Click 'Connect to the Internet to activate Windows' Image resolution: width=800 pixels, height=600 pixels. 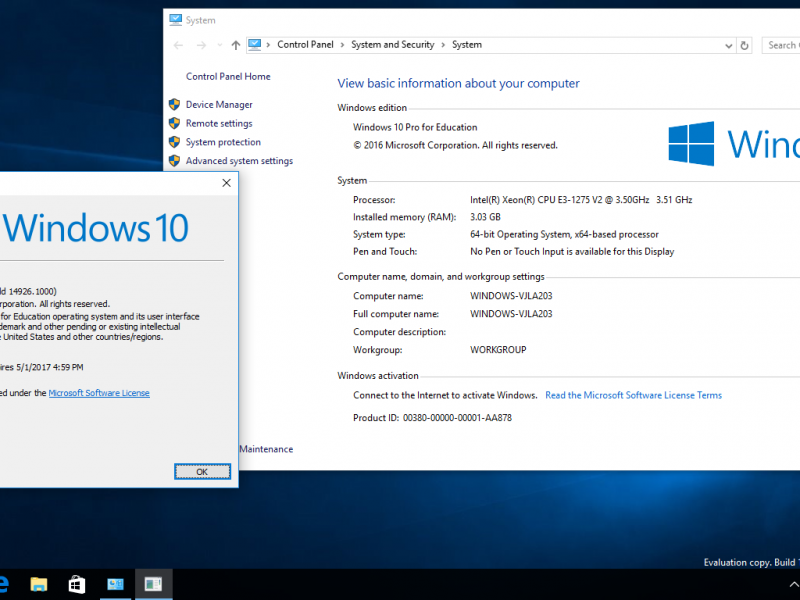(445, 395)
